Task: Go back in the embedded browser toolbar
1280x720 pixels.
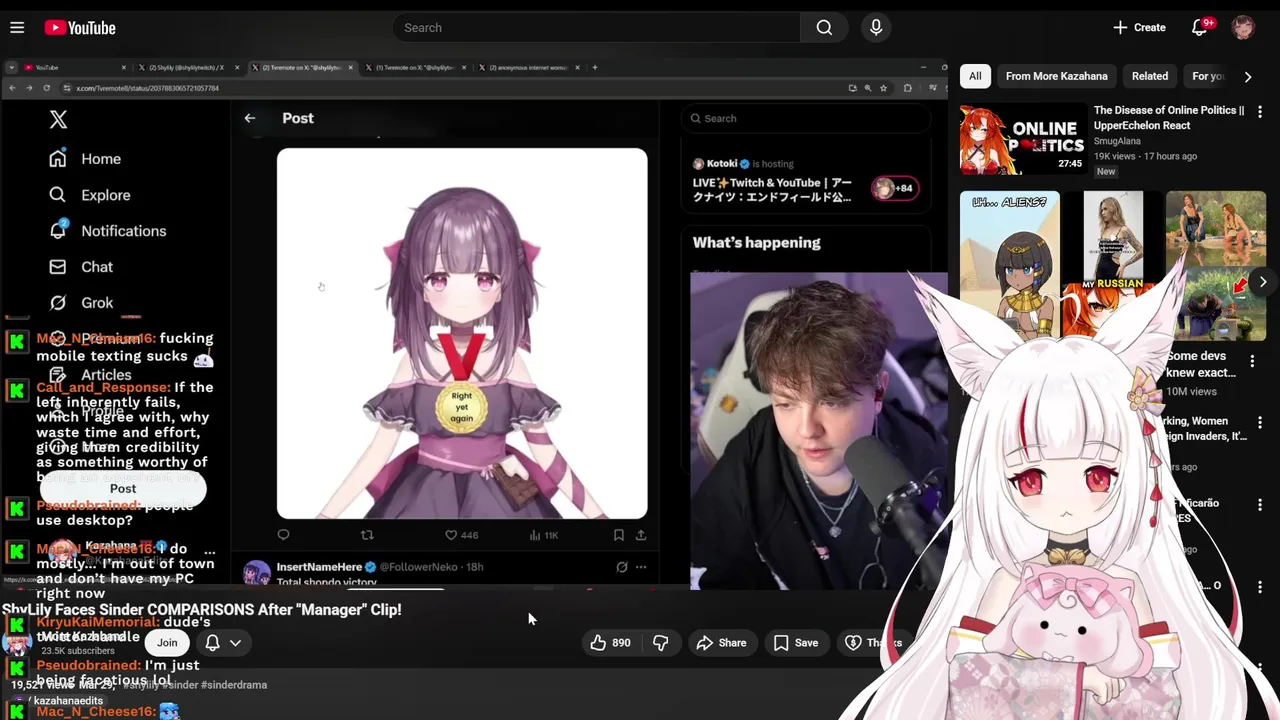Action: point(12,88)
